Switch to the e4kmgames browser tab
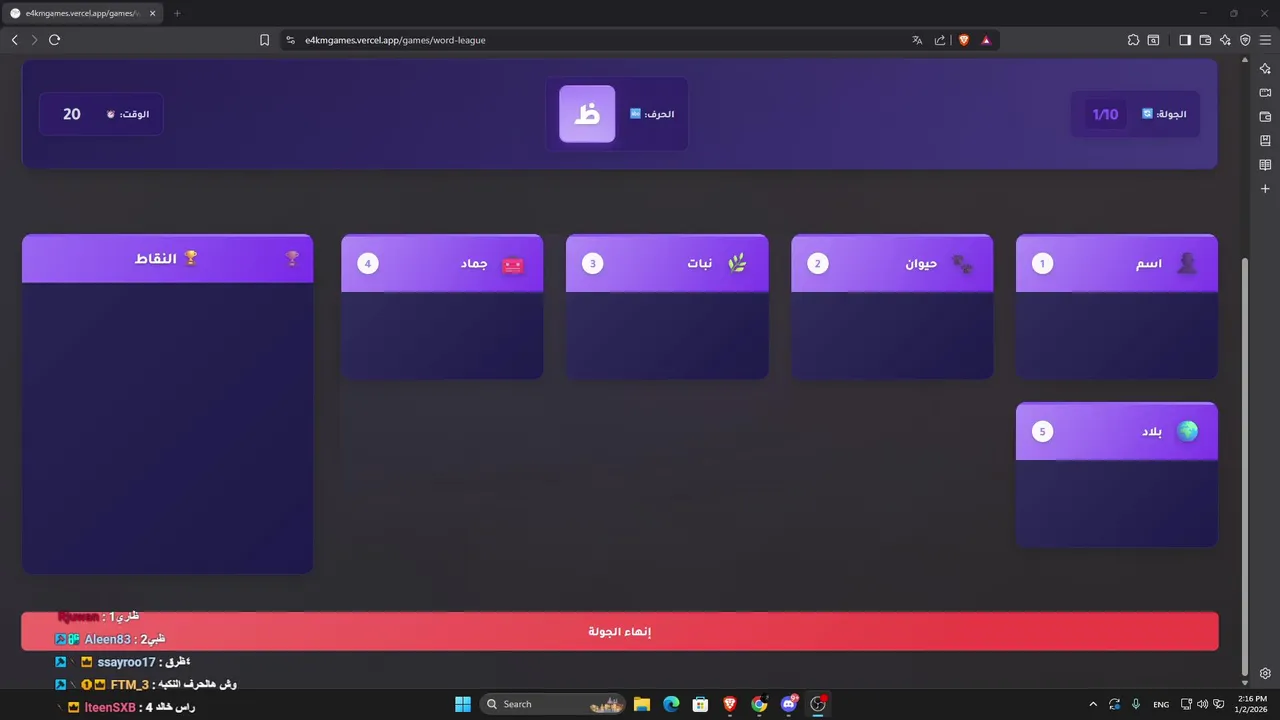This screenshot has height=720, width=1280. point(82,13)
